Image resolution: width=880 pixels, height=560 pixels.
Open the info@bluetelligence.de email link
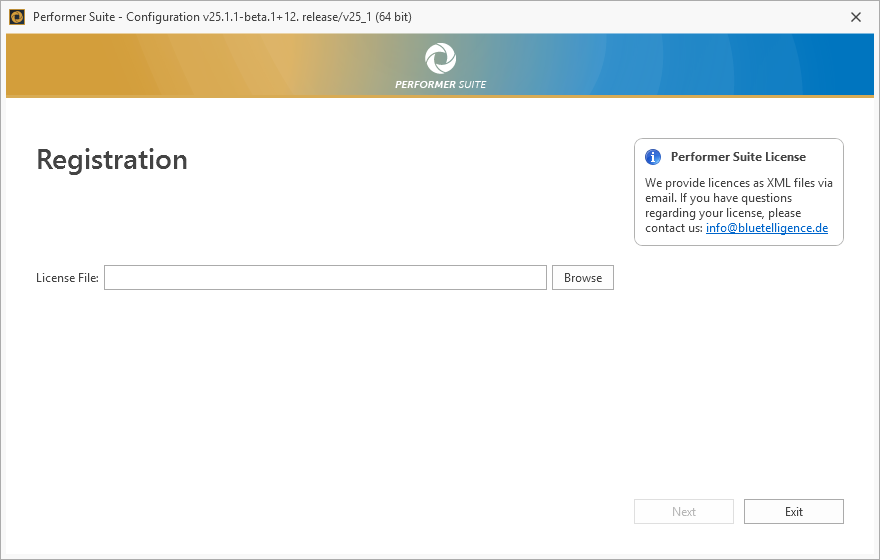766,228
